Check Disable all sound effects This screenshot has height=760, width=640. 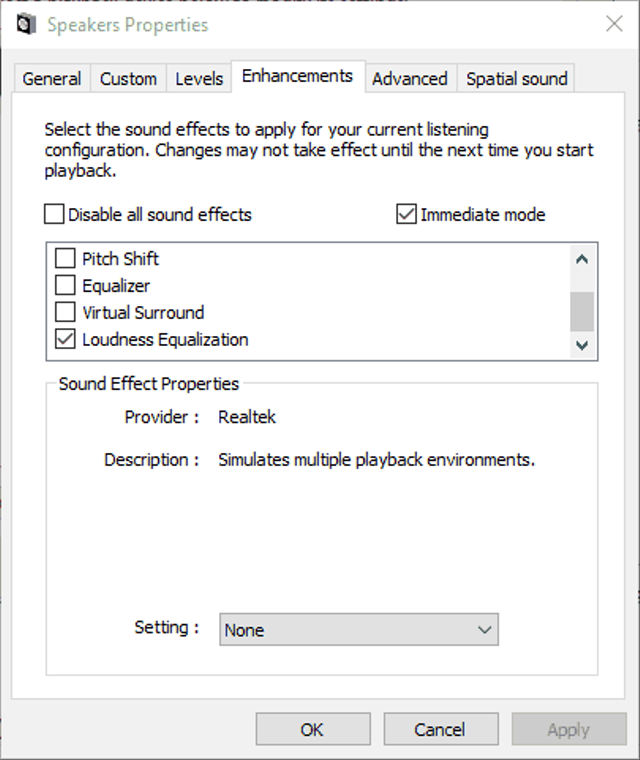tap(55, 215)
